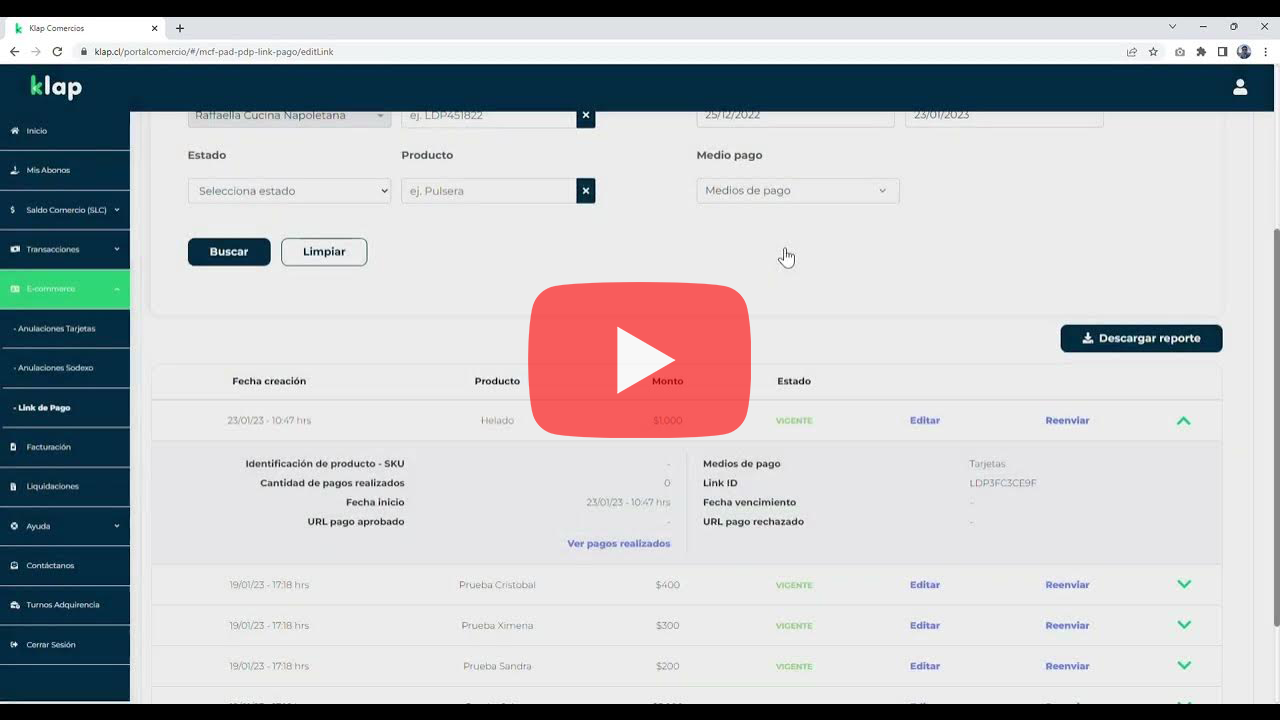Open browser extensions puzzle icon
Screen dimensions: 1280x720
(x=1201, y=52)
